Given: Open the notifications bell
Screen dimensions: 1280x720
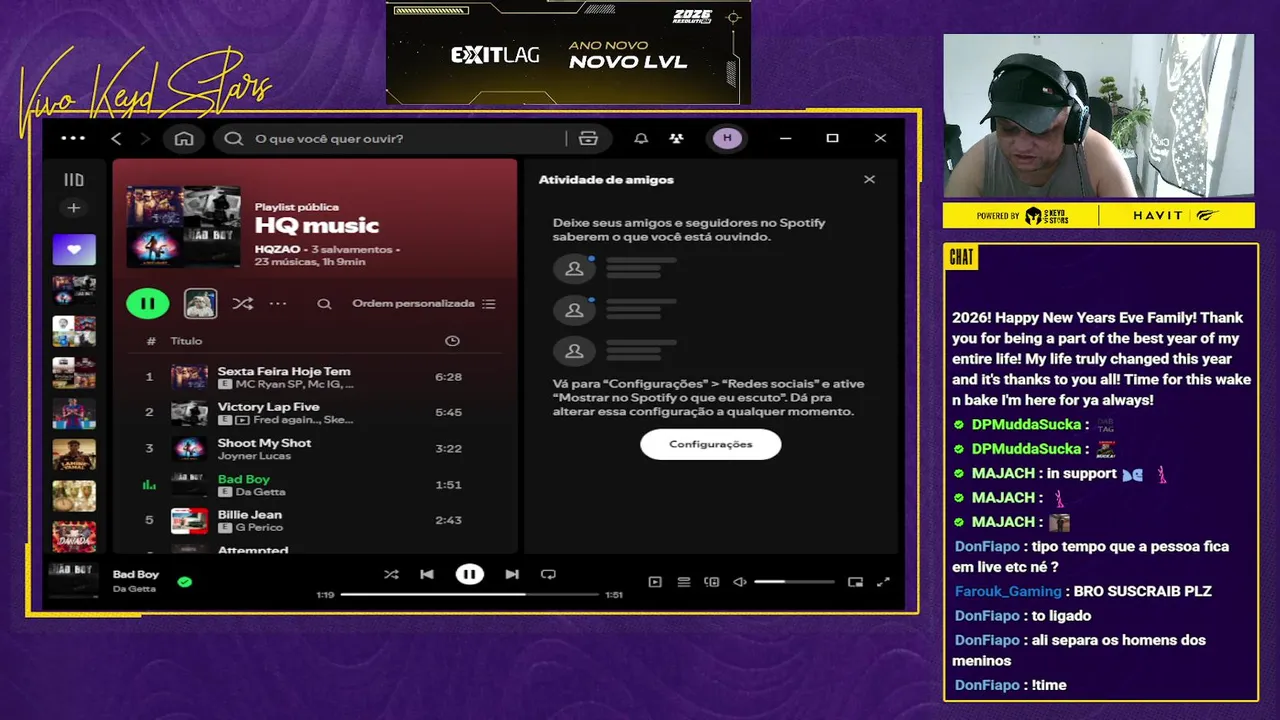Looking at the screenshot, I should (641, 138).
